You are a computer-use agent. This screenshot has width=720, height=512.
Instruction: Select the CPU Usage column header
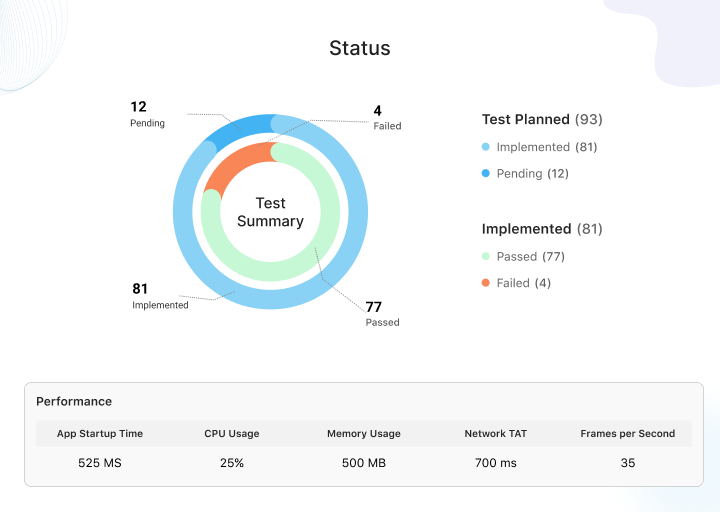click(x=232, y=434)
